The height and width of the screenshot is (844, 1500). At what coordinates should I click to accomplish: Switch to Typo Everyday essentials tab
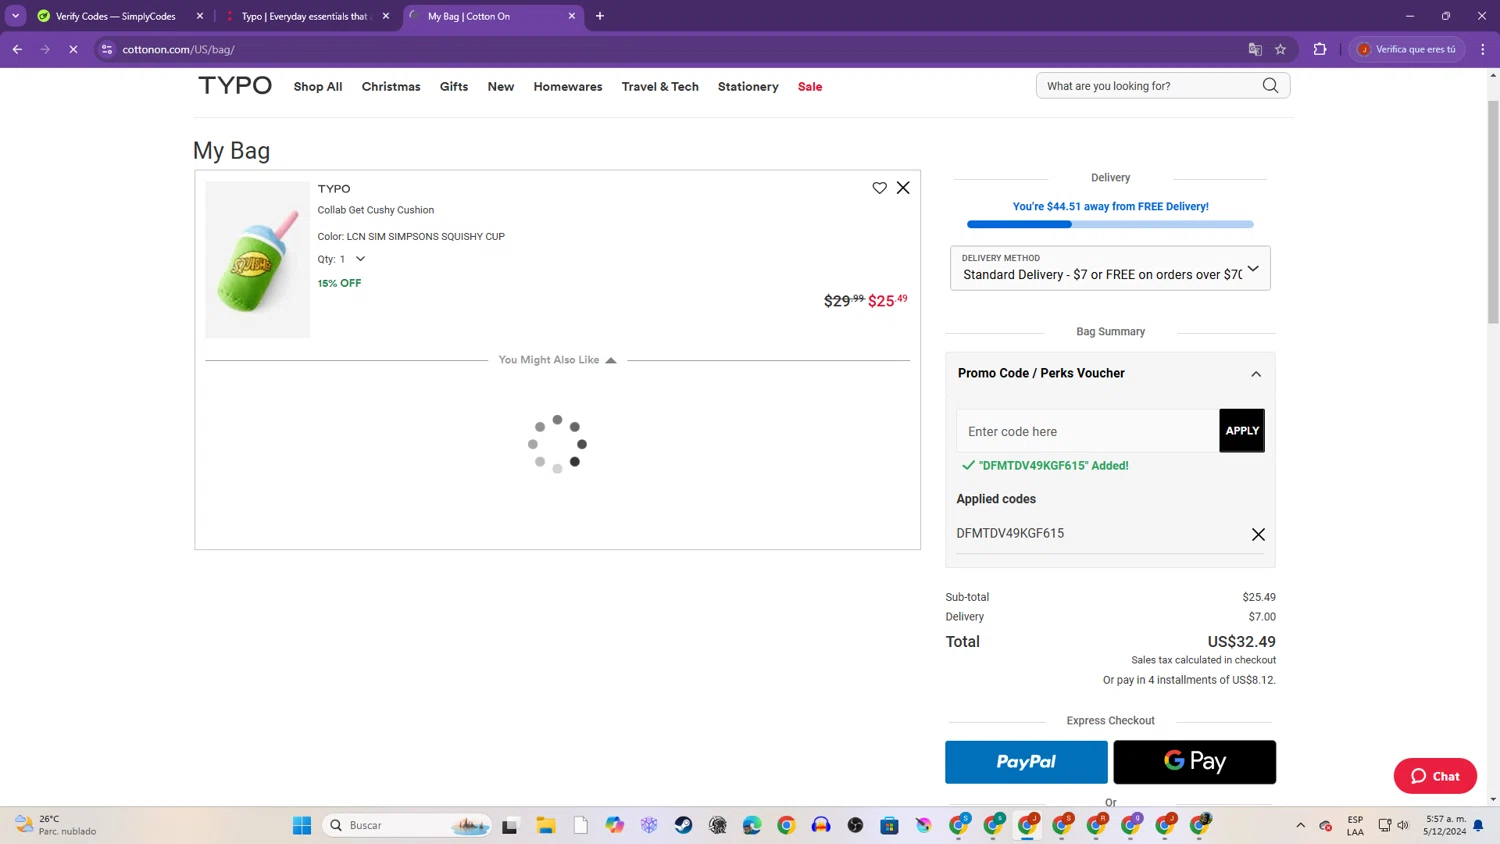pyautogui.click(x=304, y=16)
